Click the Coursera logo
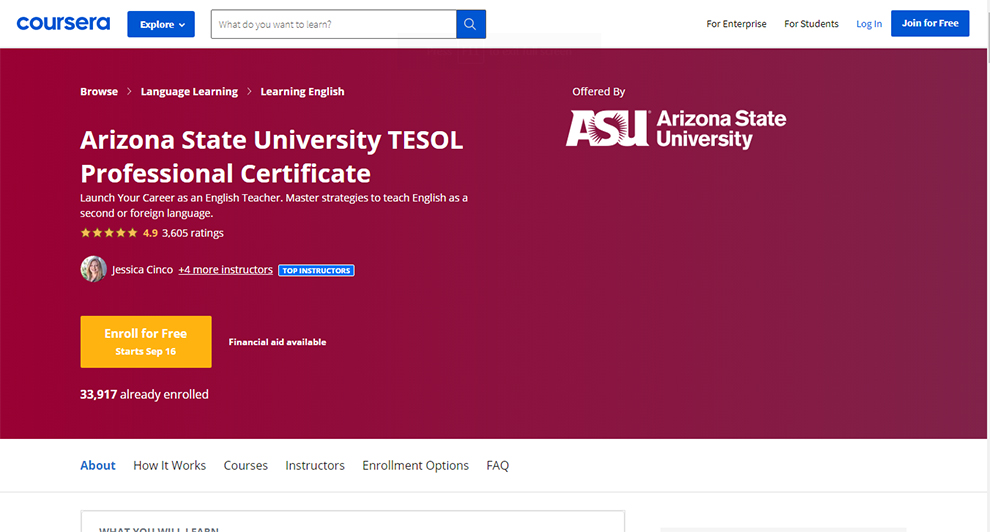The height and width of the screenshot is (532, 990). (x=63, y=23)
